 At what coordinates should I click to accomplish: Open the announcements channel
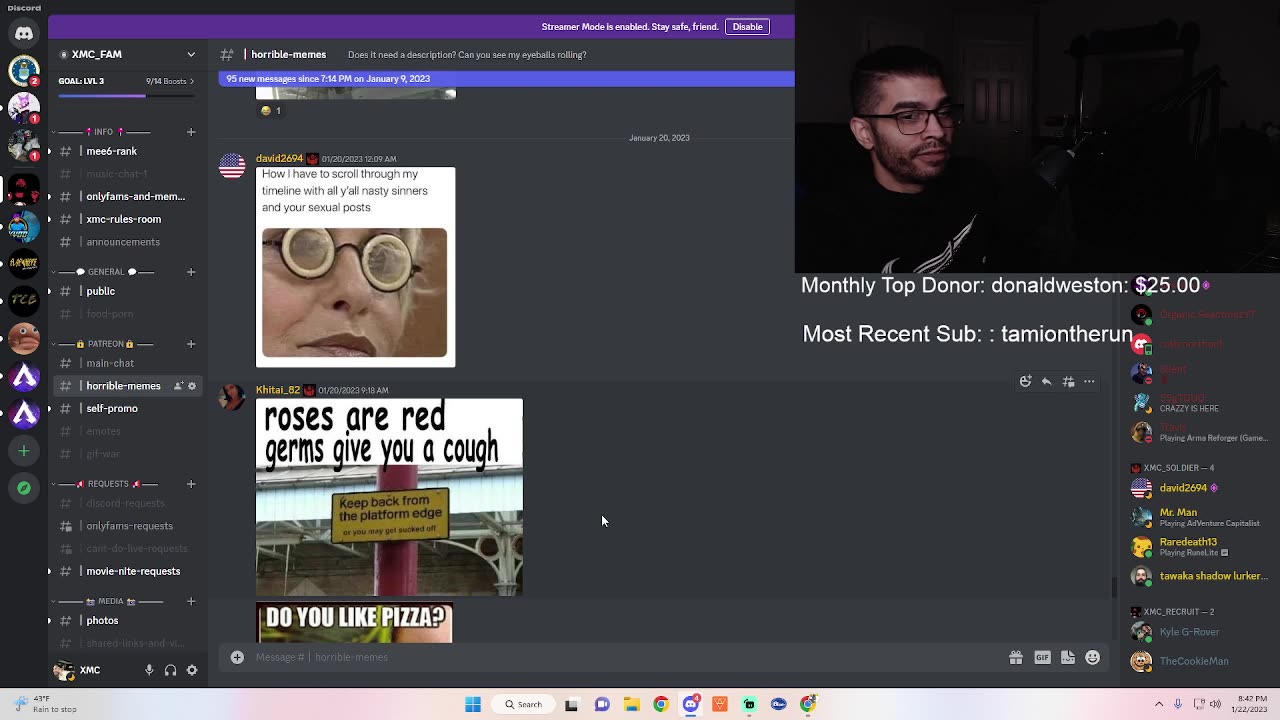coord(127,242)
